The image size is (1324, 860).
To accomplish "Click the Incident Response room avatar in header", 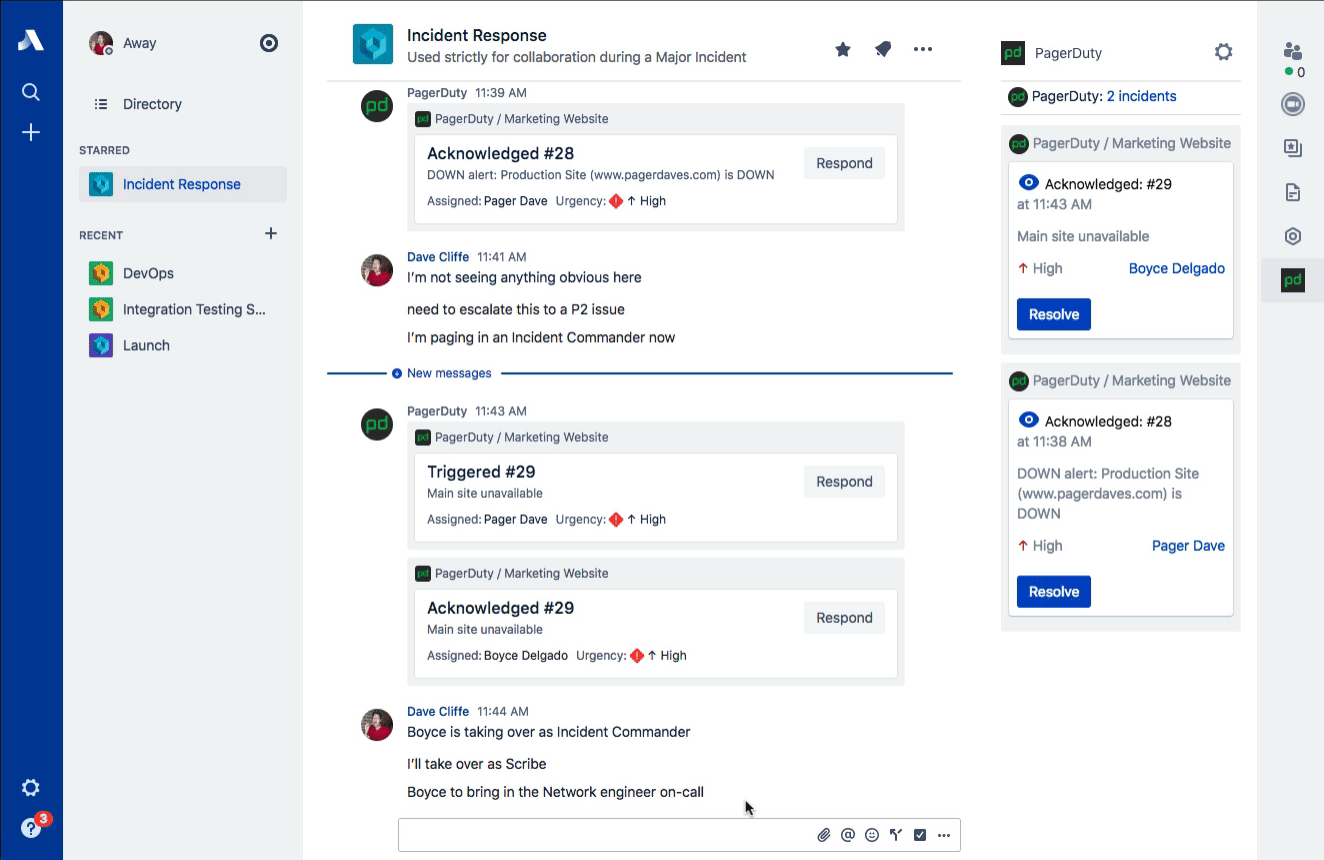I will 373,44.
